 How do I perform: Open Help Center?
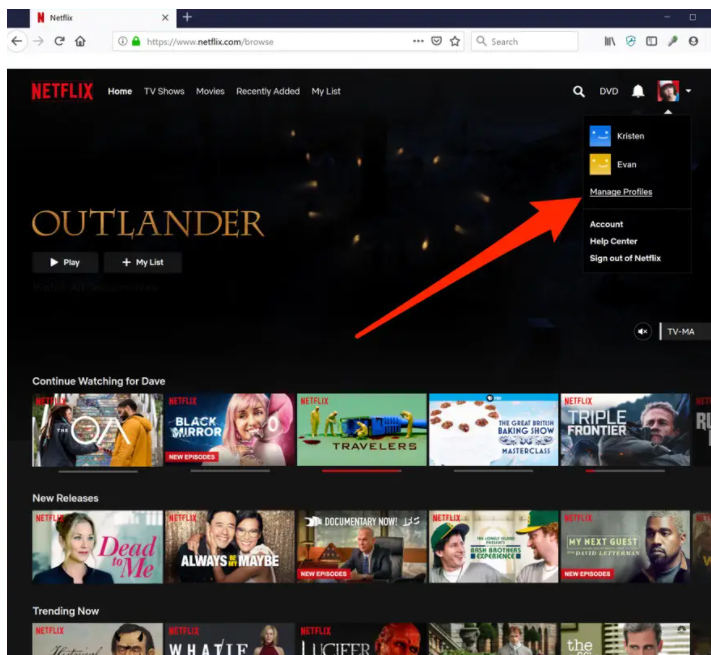click(x=613, y=241)
